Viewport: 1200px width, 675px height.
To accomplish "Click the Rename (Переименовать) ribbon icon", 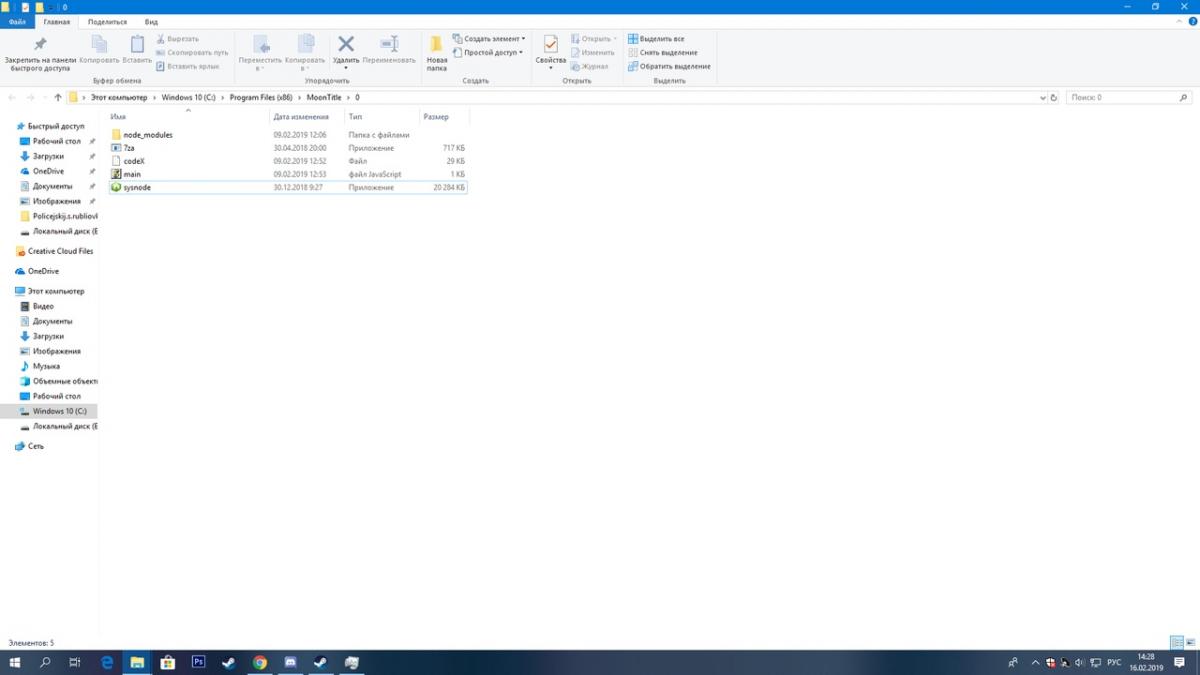I will tap(389, 45).
